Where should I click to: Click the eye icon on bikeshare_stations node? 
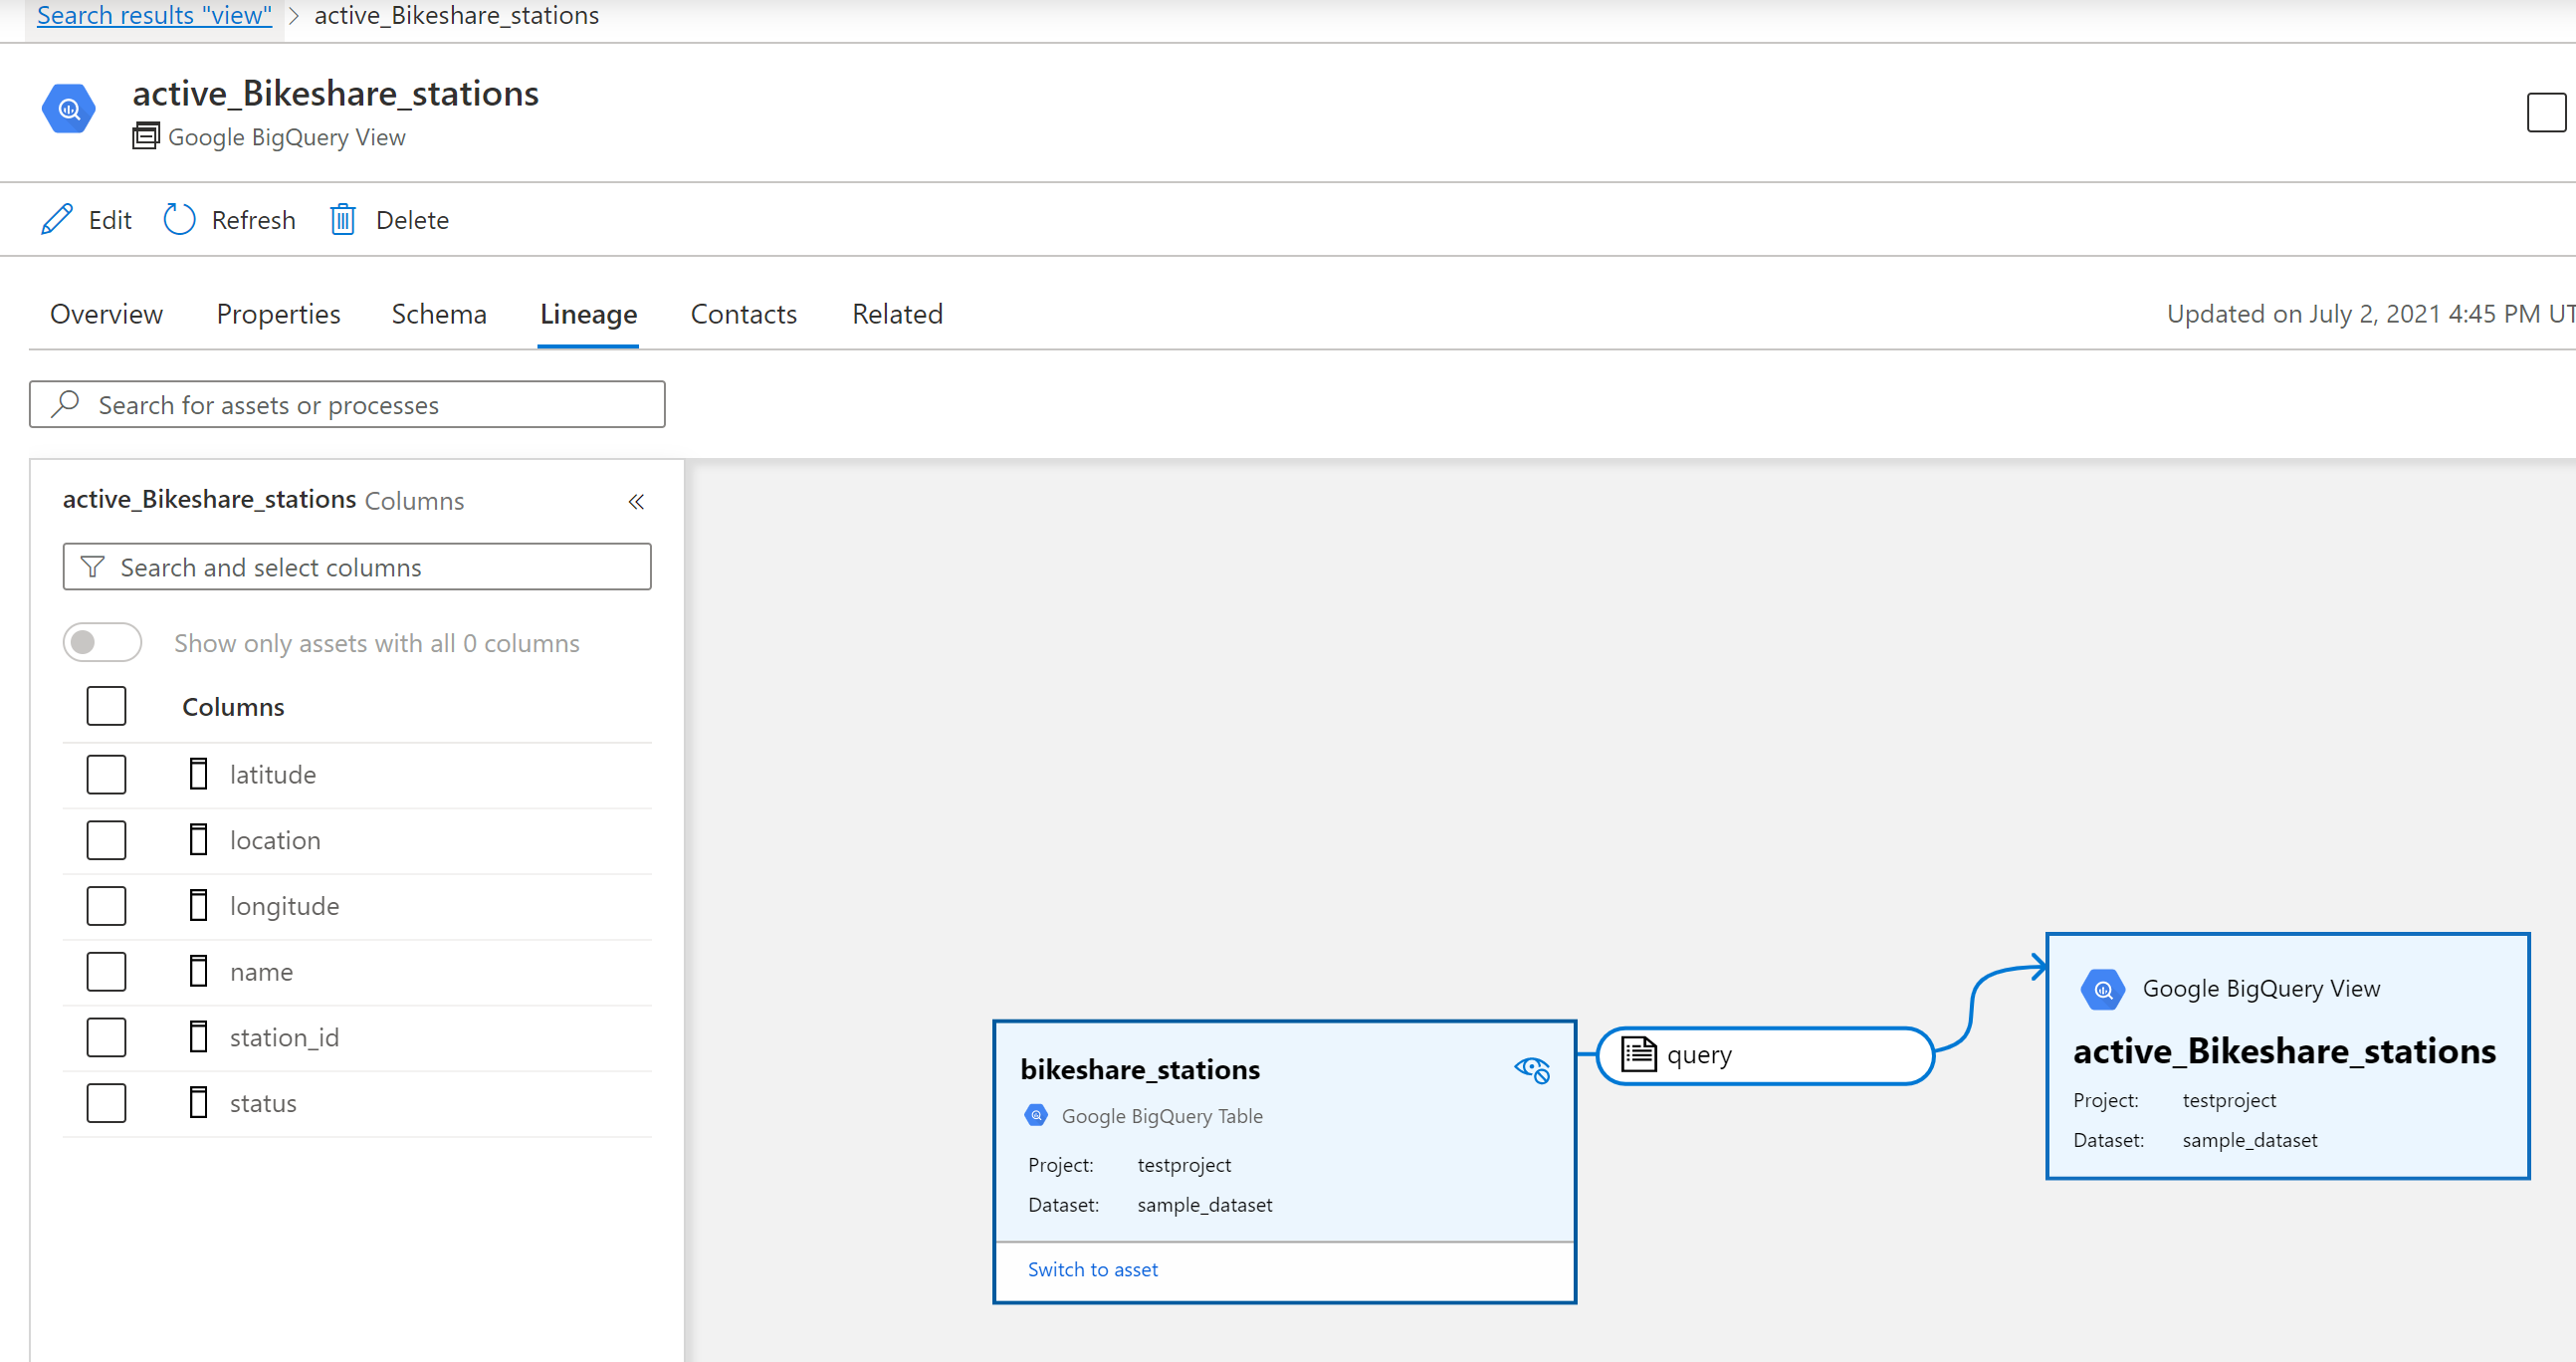pos(1532,1069)
